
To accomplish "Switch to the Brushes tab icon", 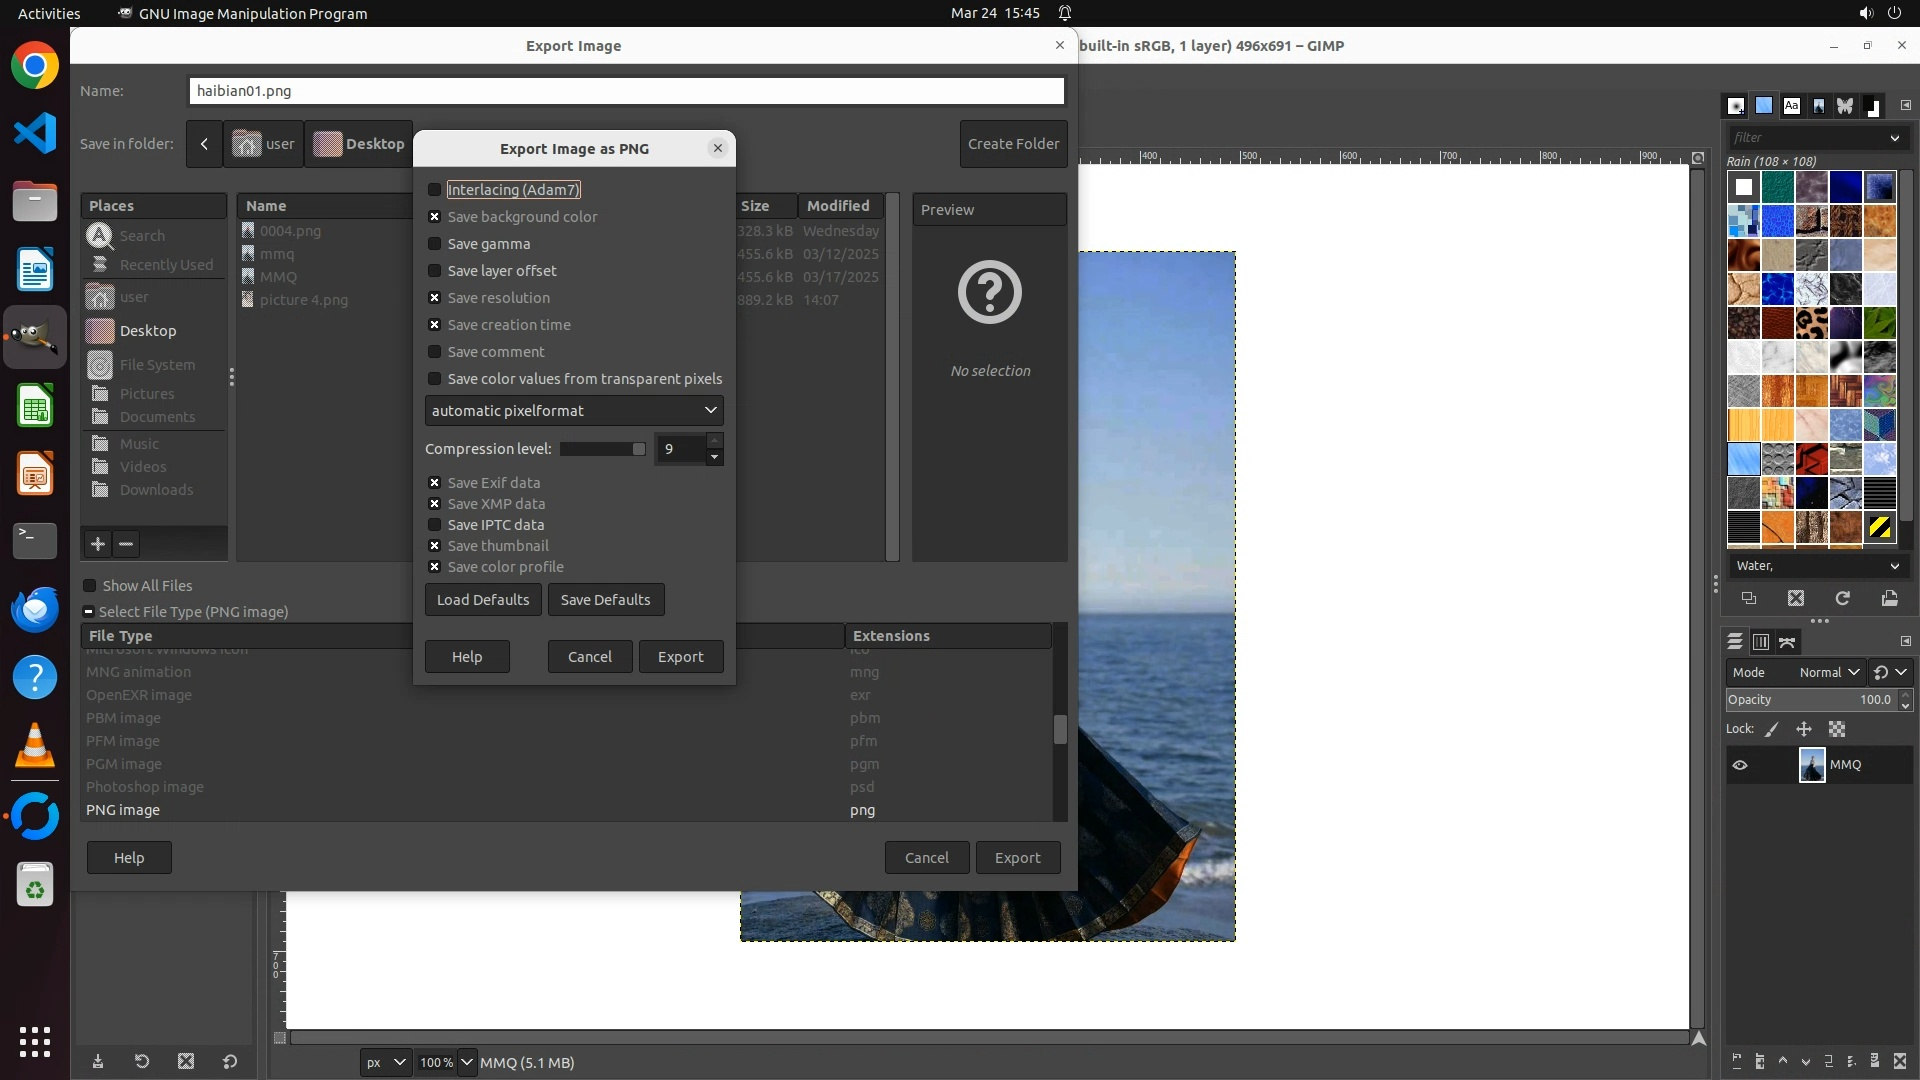I will [x=1737, y=106].
